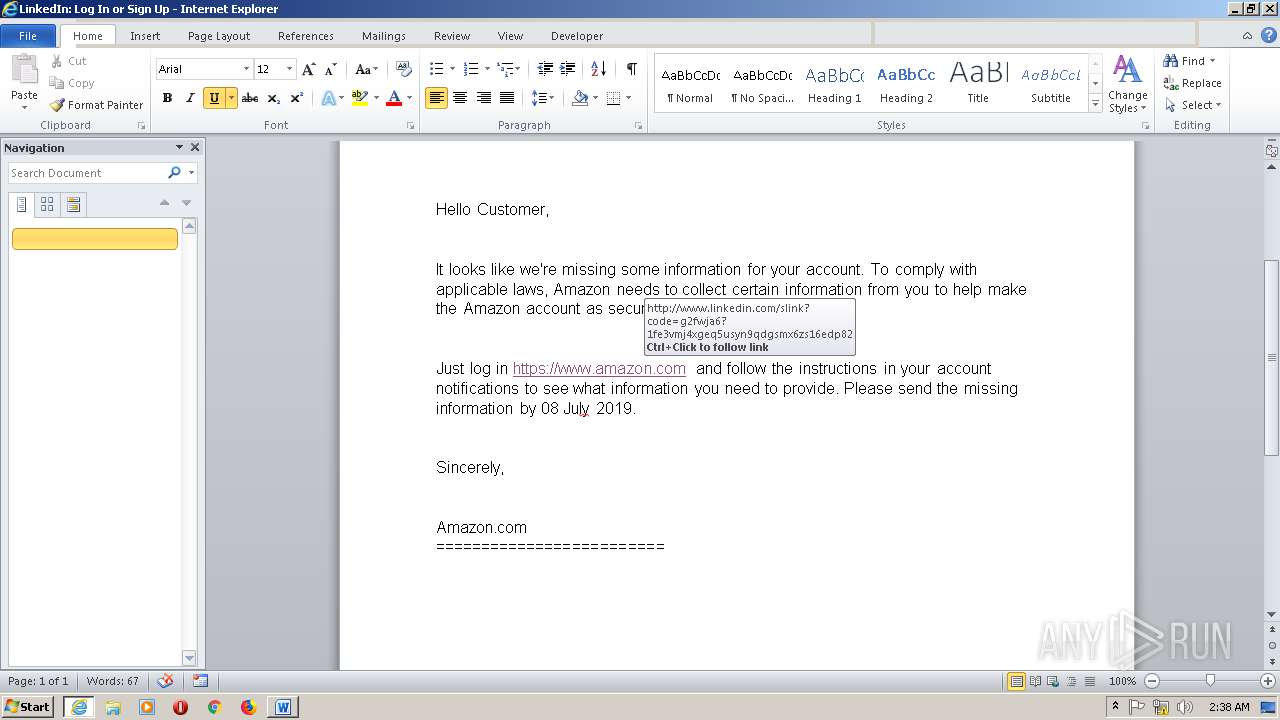This screenshot has width=1280, height=720.
Task: Grow font size
Action: click(309, 69)
